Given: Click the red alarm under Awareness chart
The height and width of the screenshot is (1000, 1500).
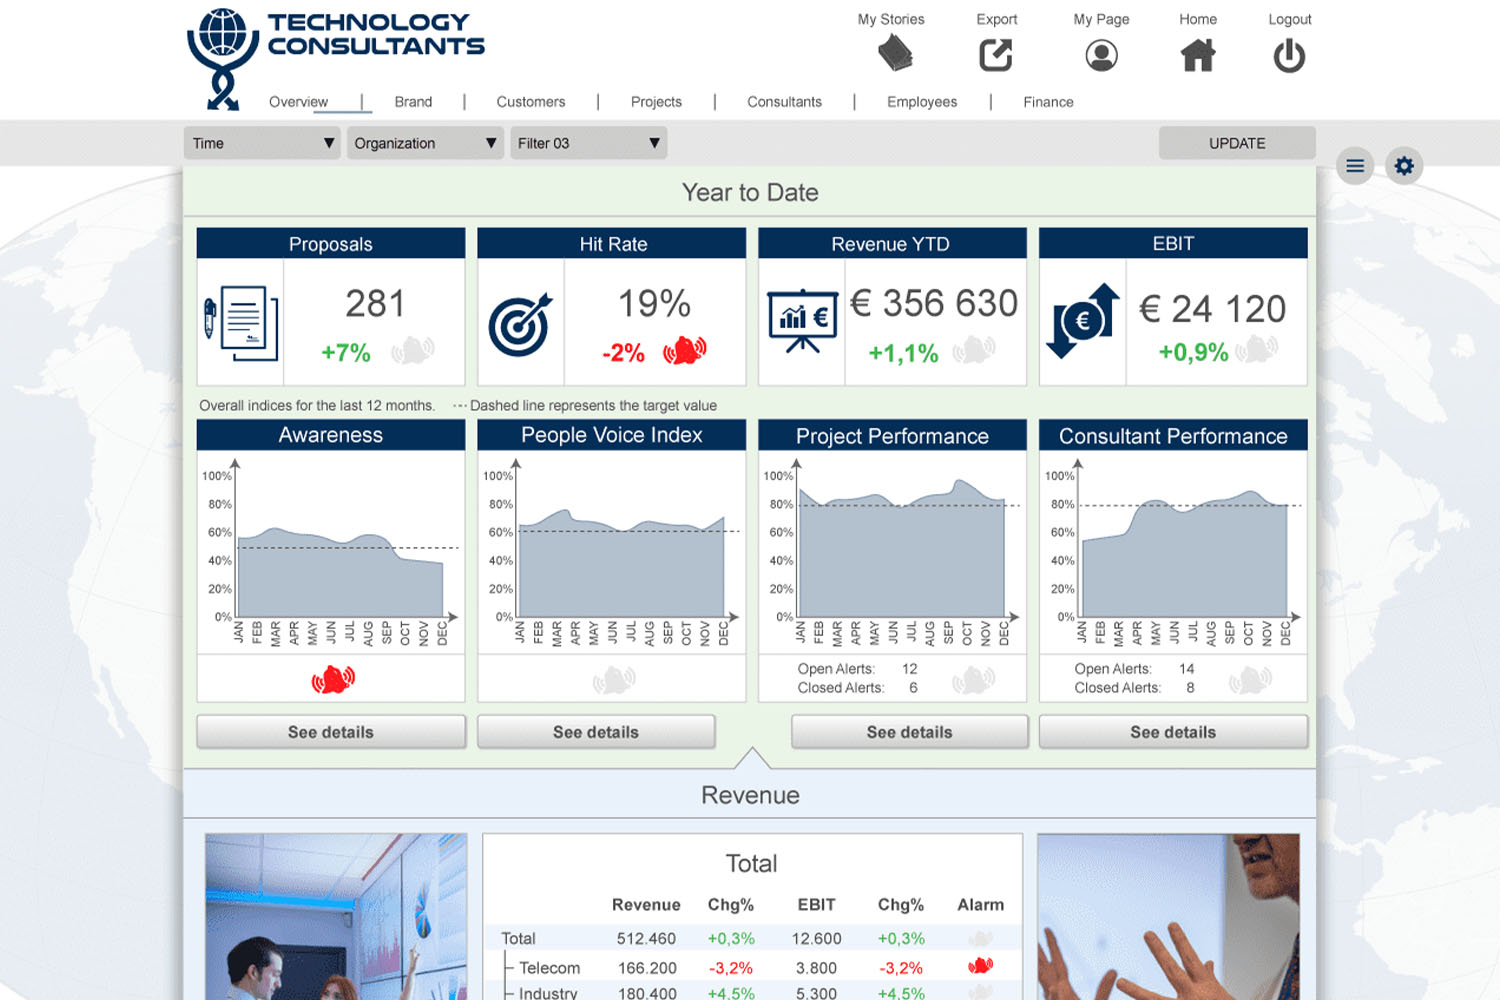Looking at the screenshot, I should (333, 680).
